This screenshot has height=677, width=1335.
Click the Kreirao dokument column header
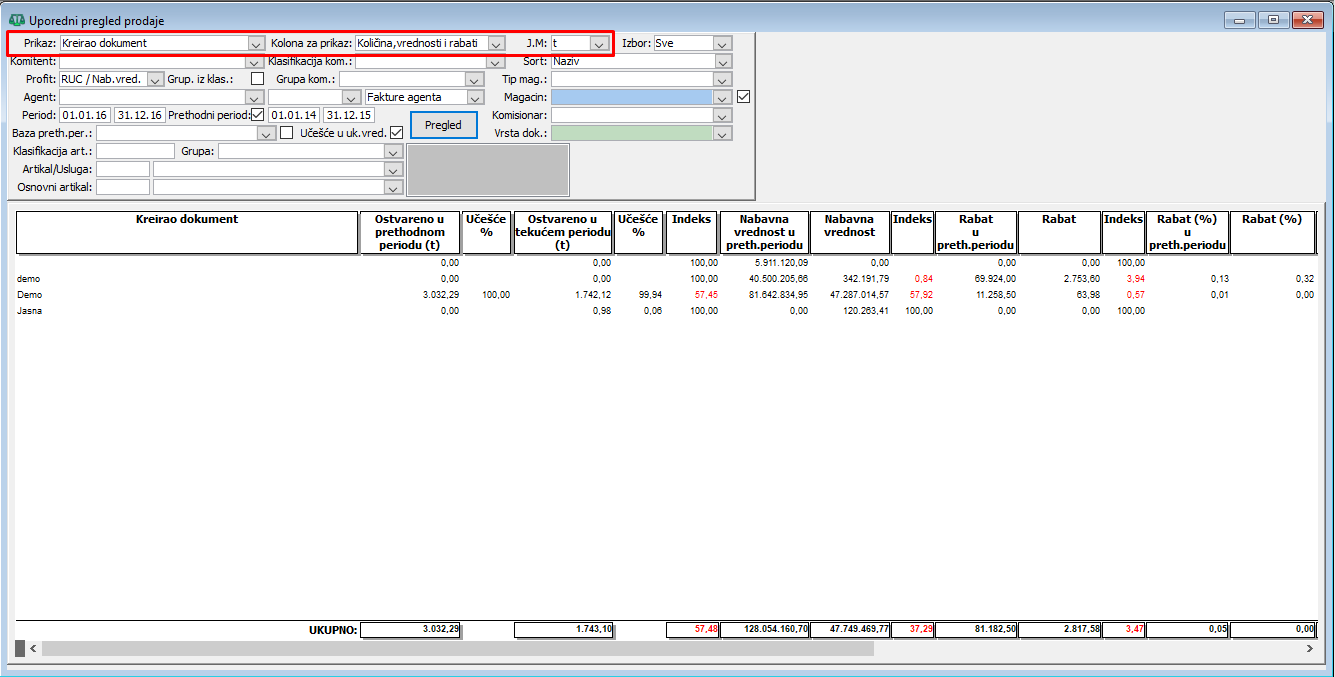click(187, 232)
